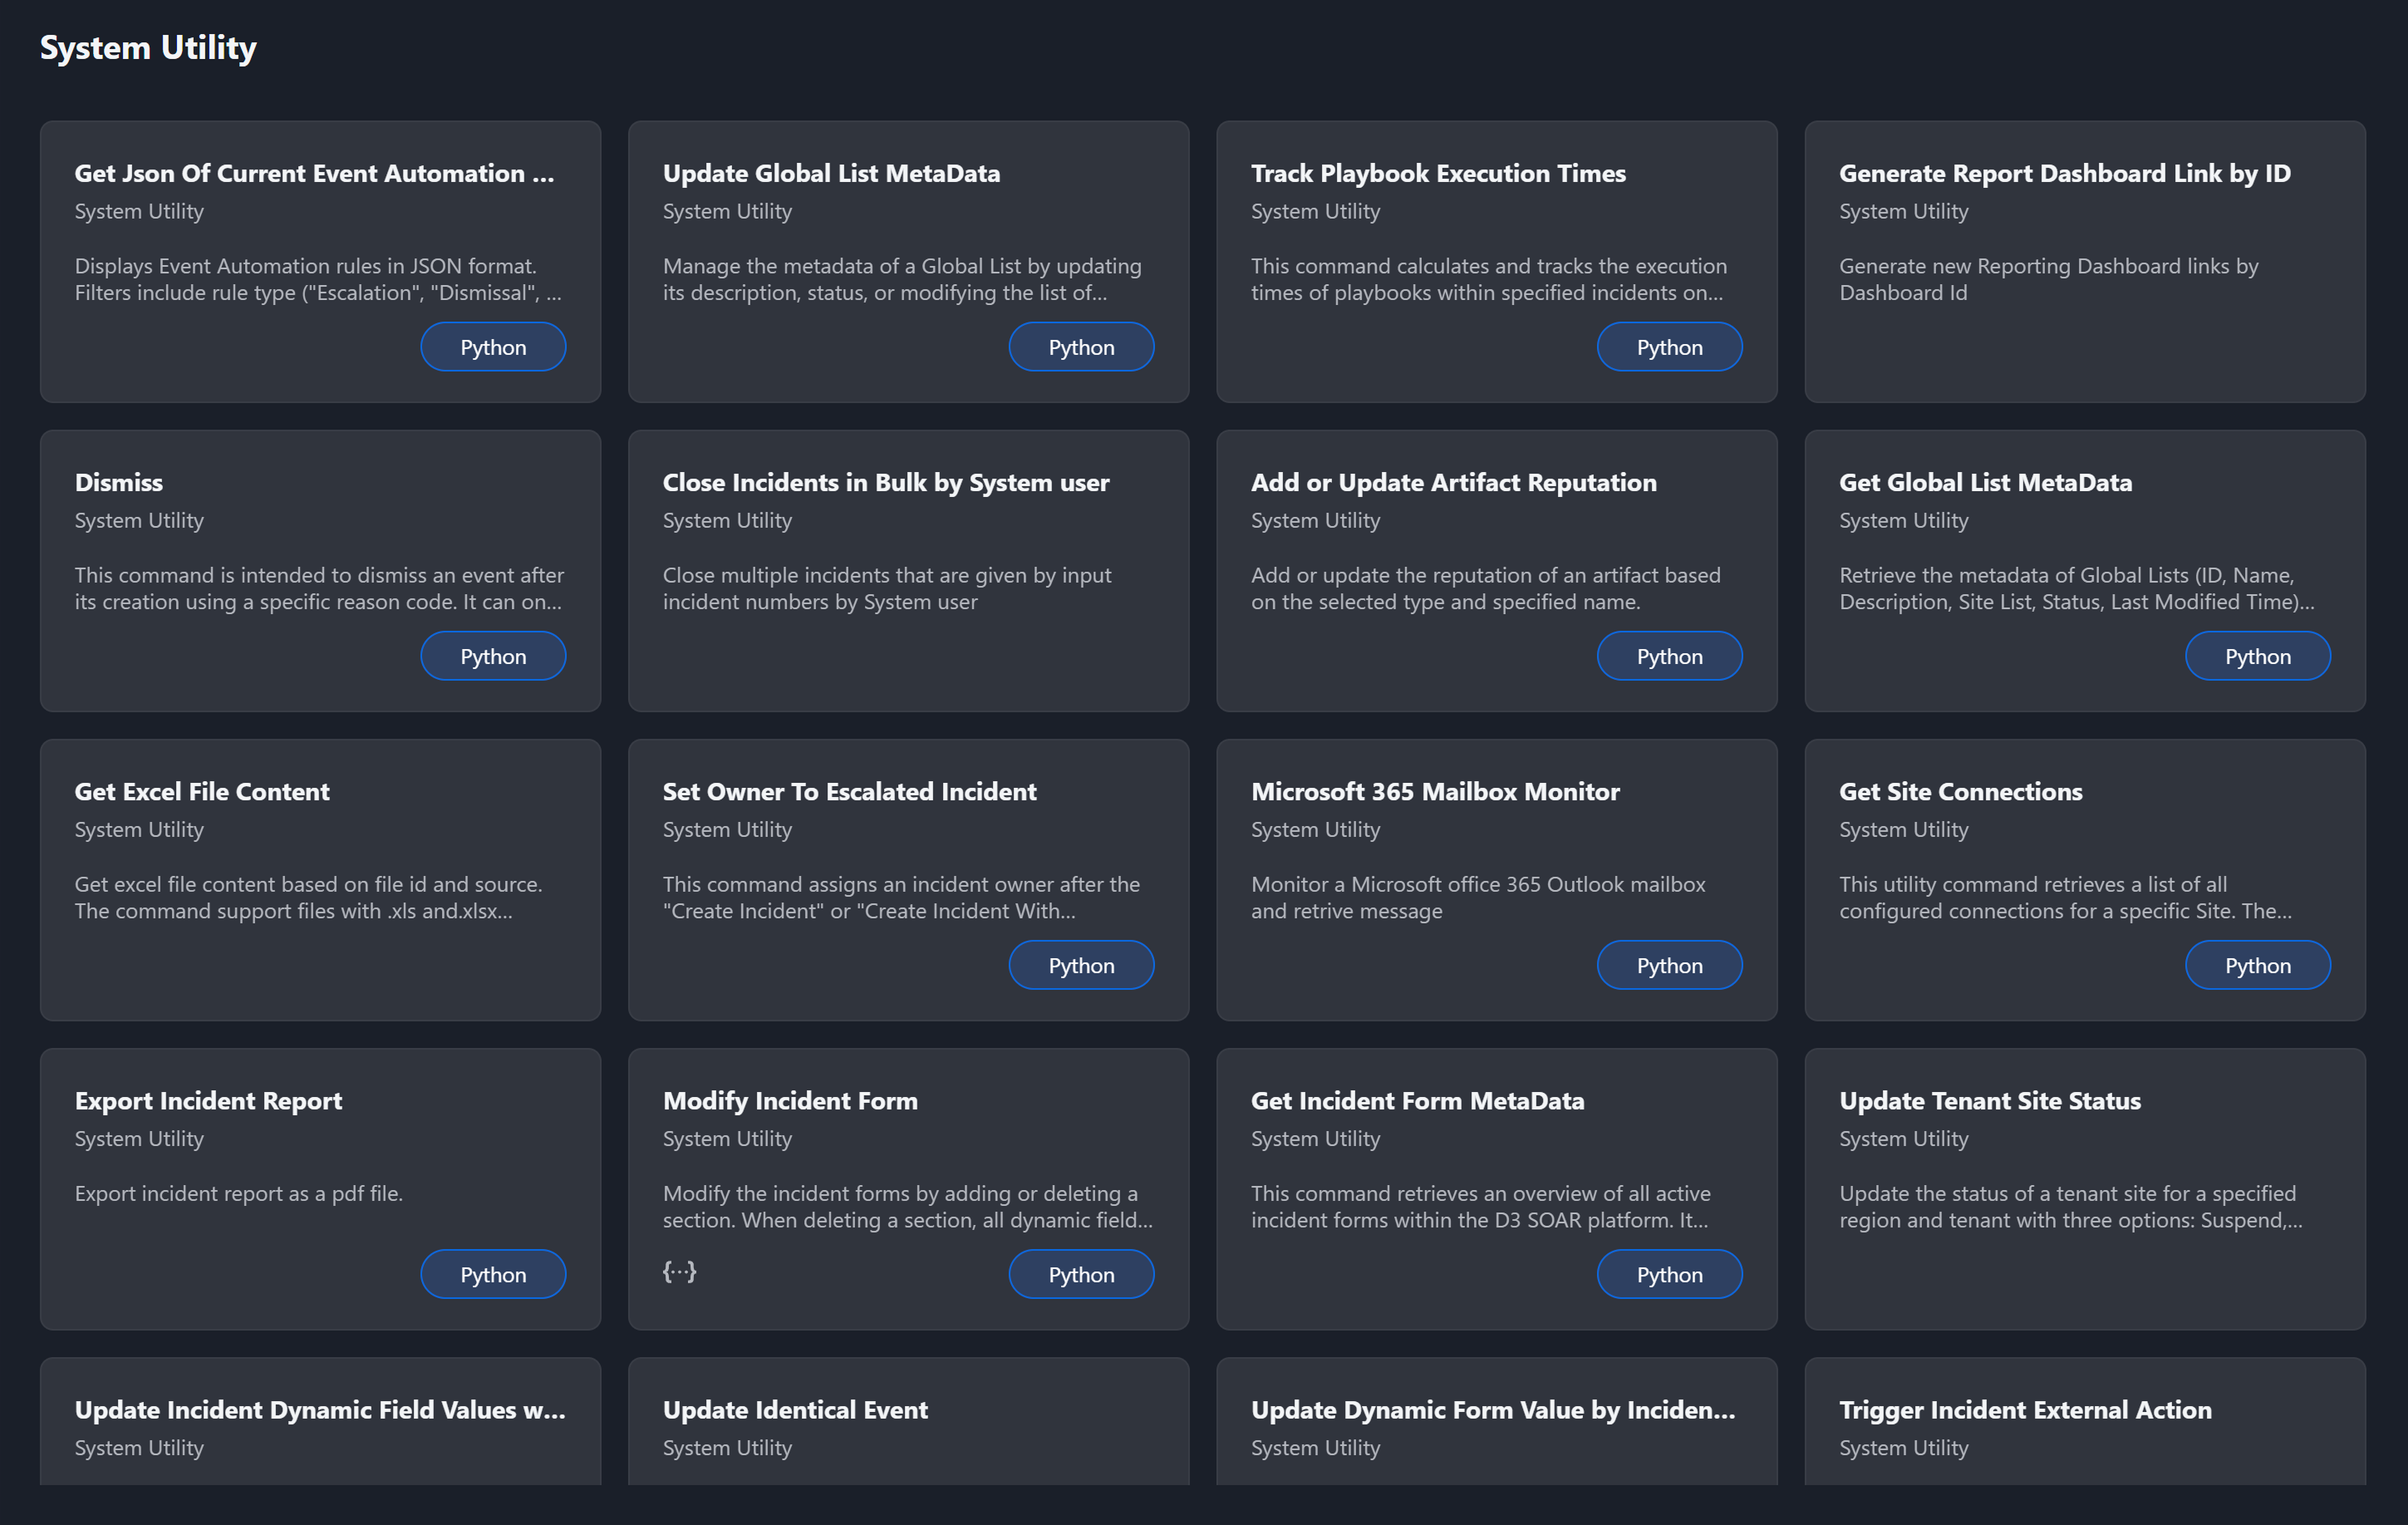Viewport: 2408px width, 1525px height.
Task: Click Python tag on Modify Incident Form card
Action: [1081, 1274]
